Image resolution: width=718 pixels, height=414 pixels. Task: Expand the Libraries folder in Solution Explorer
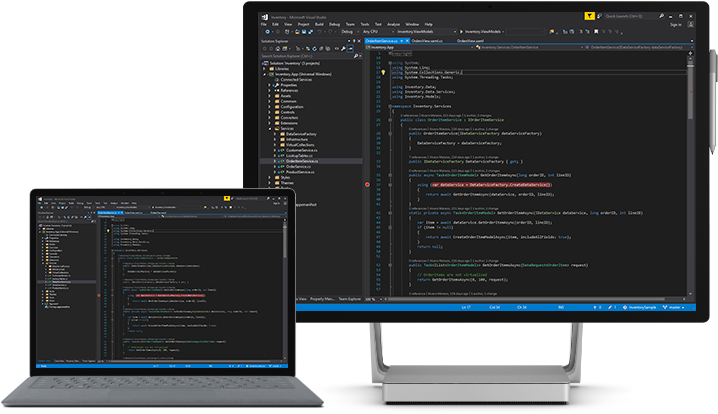tap(265, 69)
